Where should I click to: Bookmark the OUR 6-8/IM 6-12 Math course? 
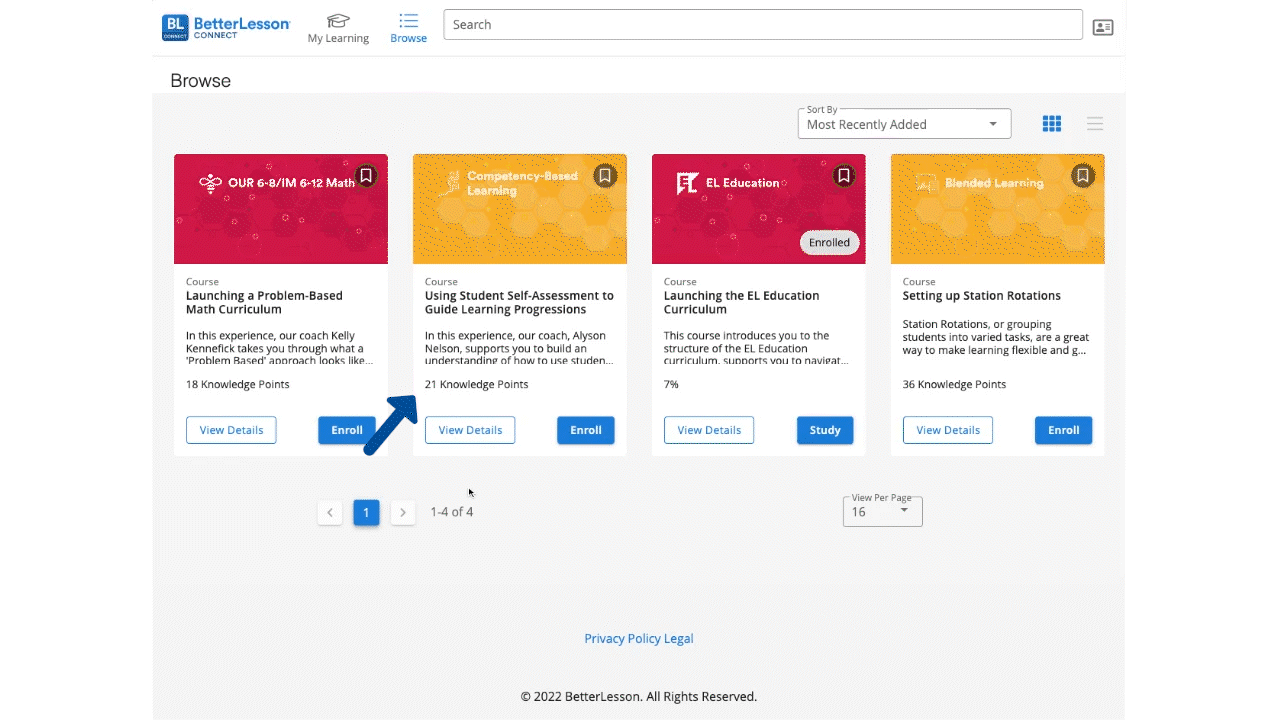pos(366,176)
